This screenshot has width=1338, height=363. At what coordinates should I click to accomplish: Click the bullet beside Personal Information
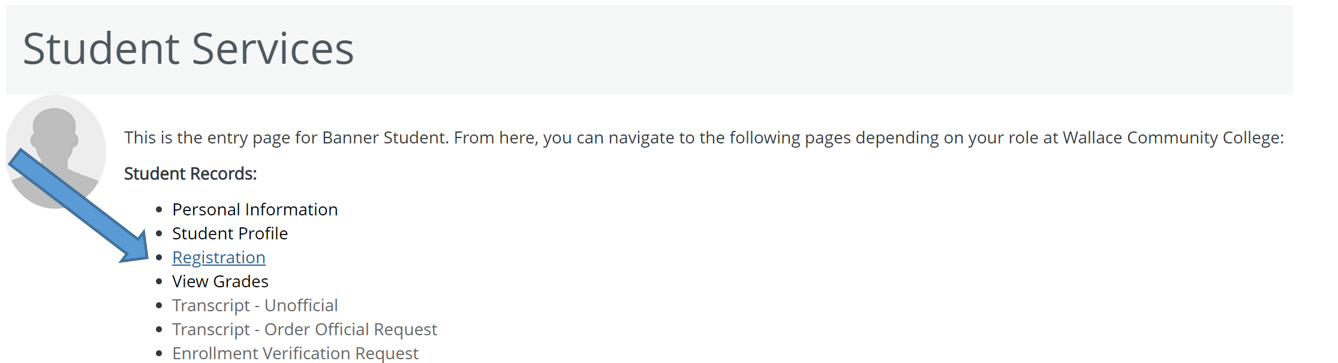click(x=160, y=210)
